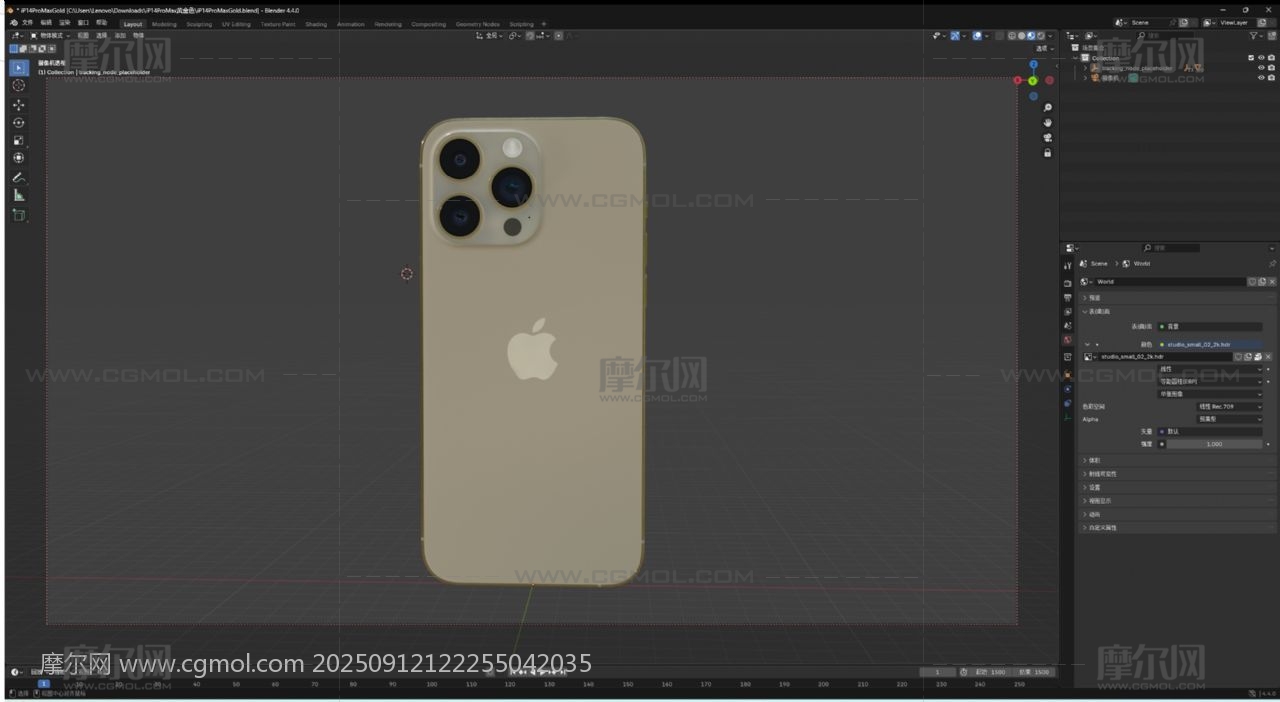1280x702 pixels.
Task: Select the Annotate pencil tool
Action: tap(18, 177)
